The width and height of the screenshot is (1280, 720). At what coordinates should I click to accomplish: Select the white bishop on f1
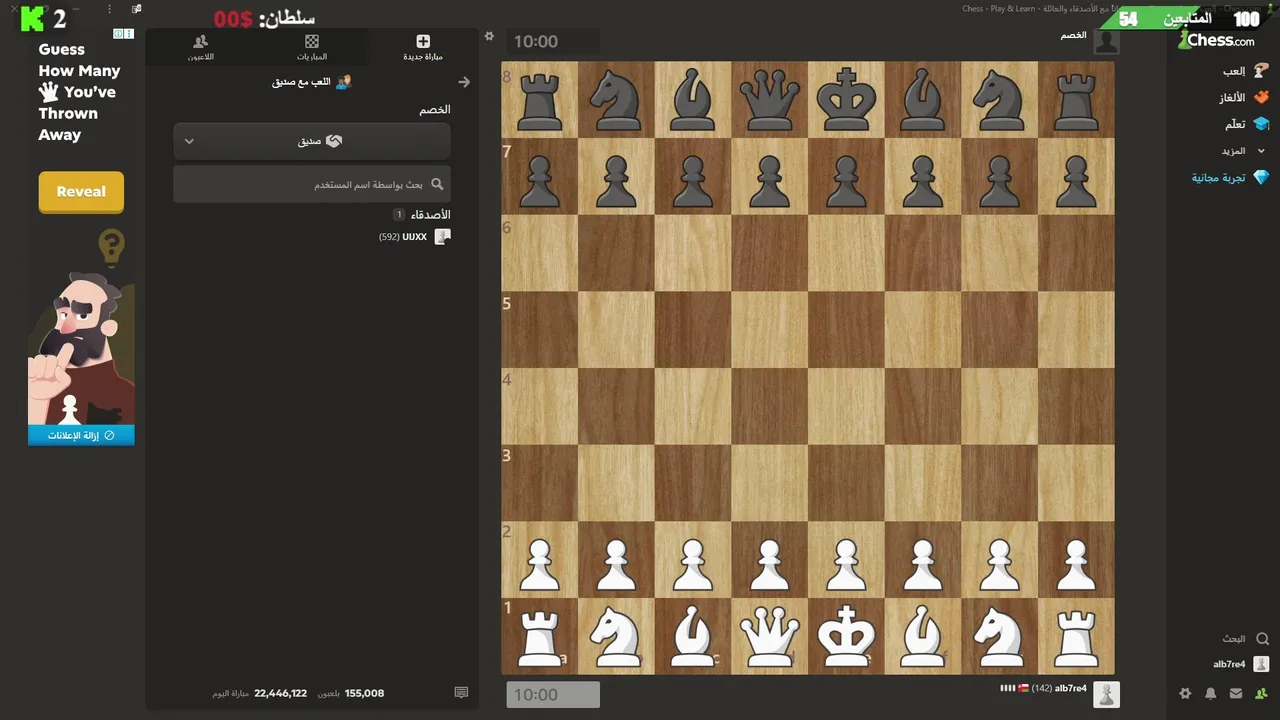(923, 635)
